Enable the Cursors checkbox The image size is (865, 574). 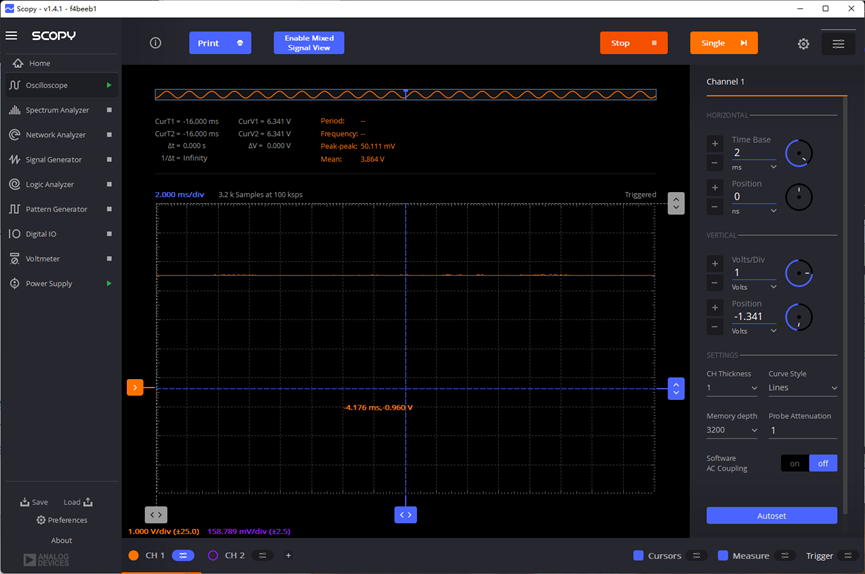638,555
